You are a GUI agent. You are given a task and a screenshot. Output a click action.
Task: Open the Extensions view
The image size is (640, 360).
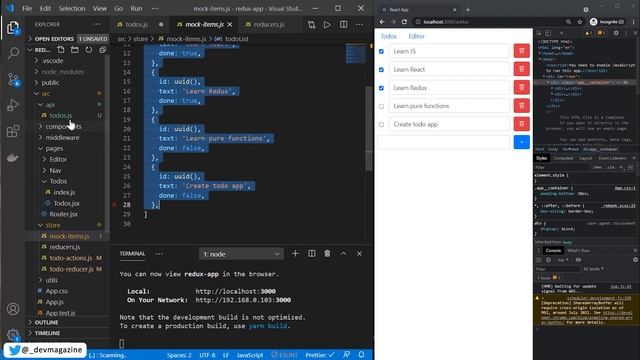[x=13, y=131]
